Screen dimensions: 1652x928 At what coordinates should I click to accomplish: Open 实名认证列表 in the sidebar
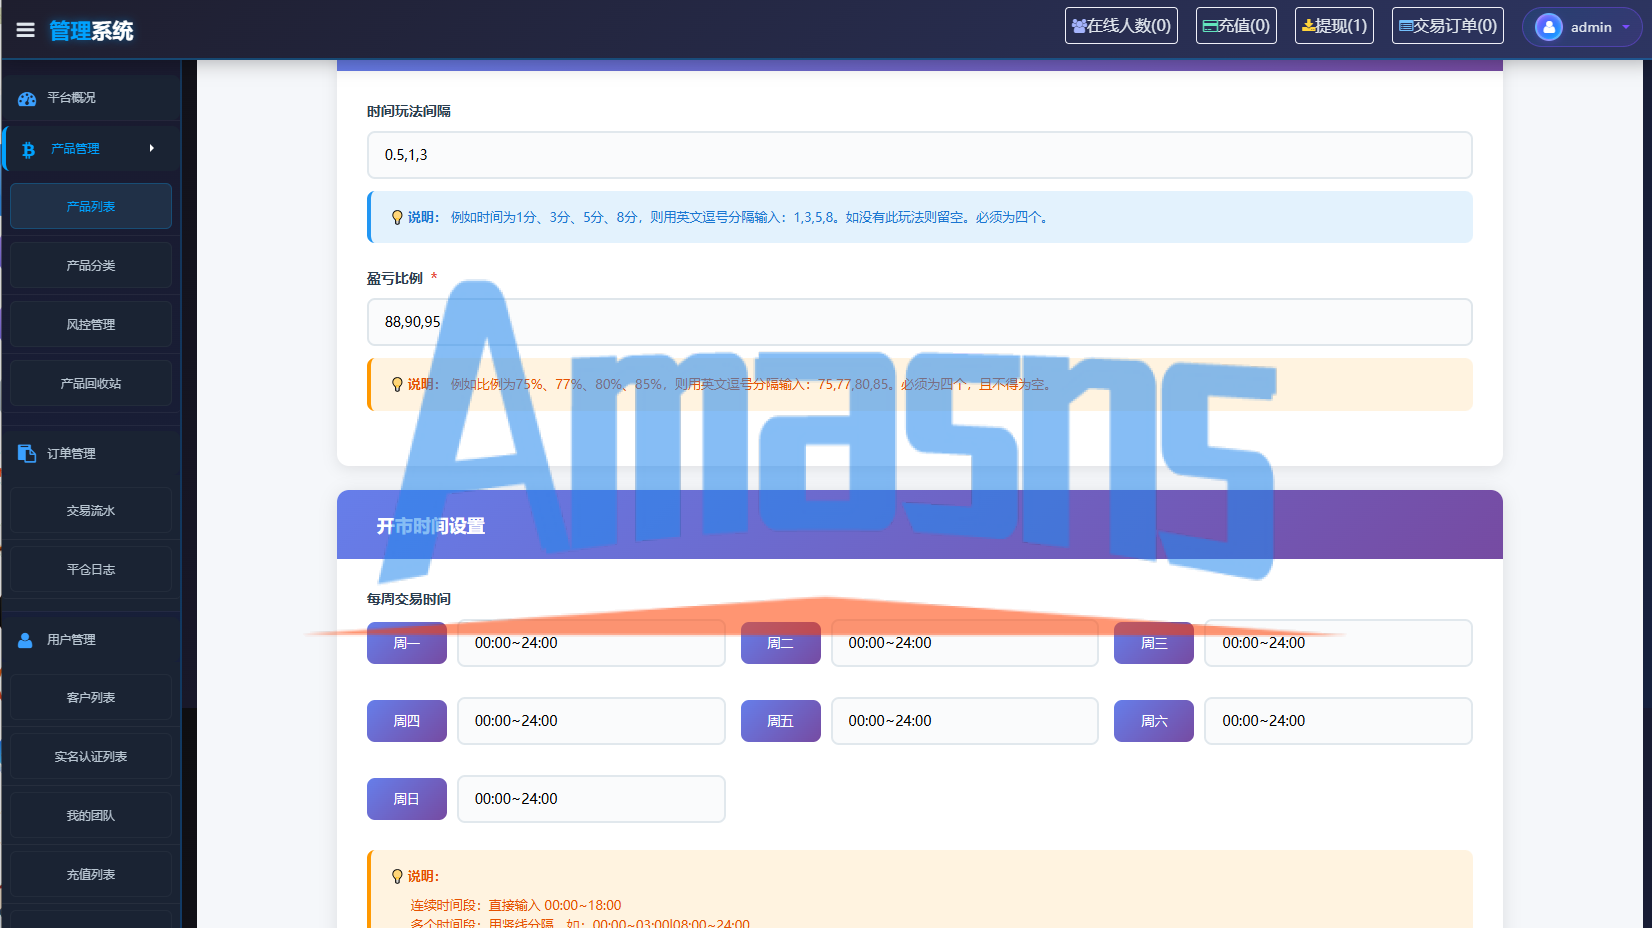[91, 756]
